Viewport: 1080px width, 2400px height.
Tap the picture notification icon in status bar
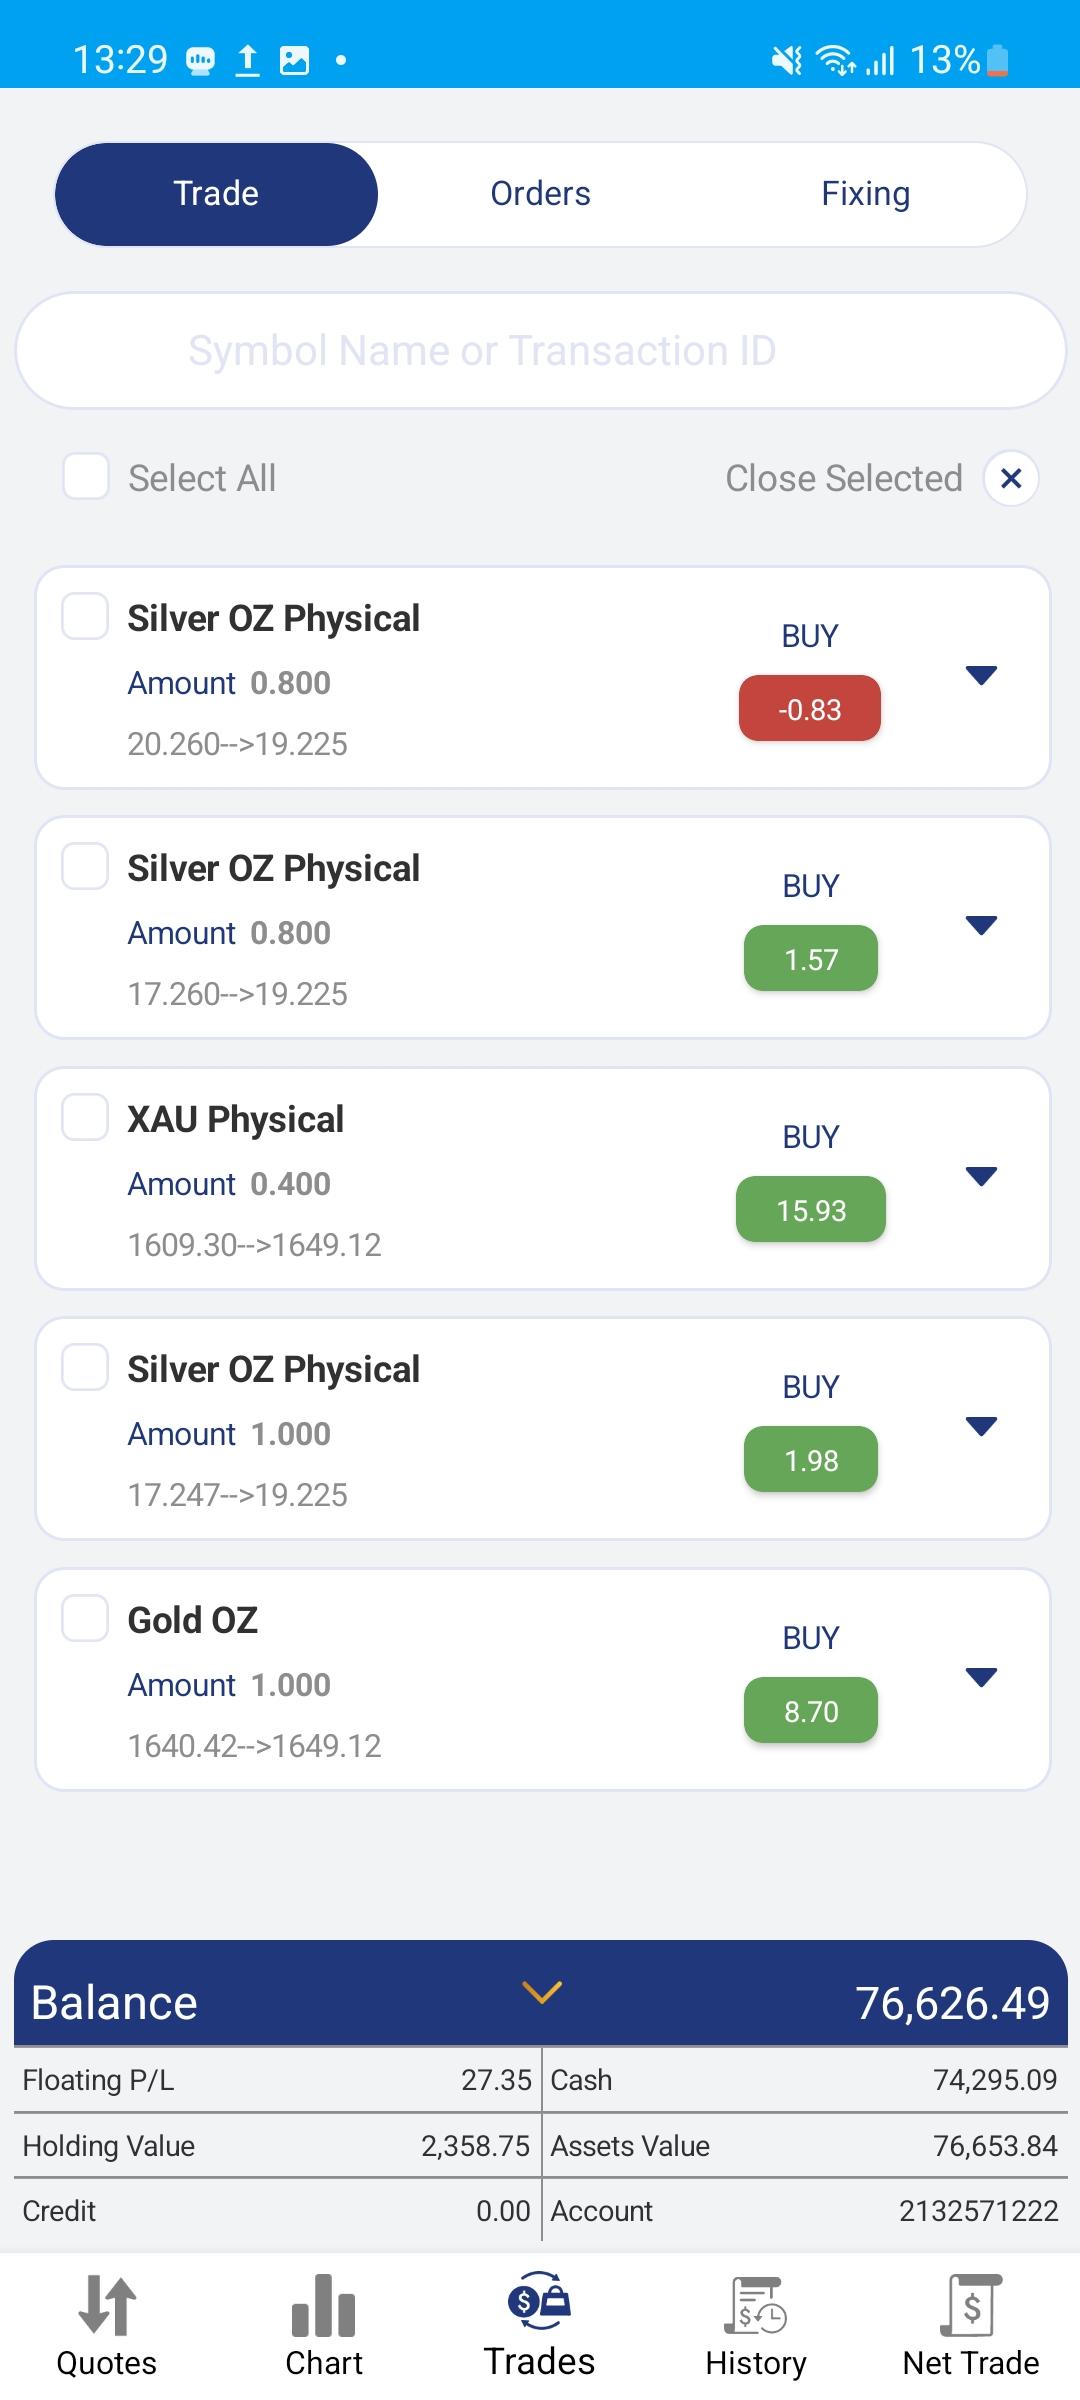294,61
